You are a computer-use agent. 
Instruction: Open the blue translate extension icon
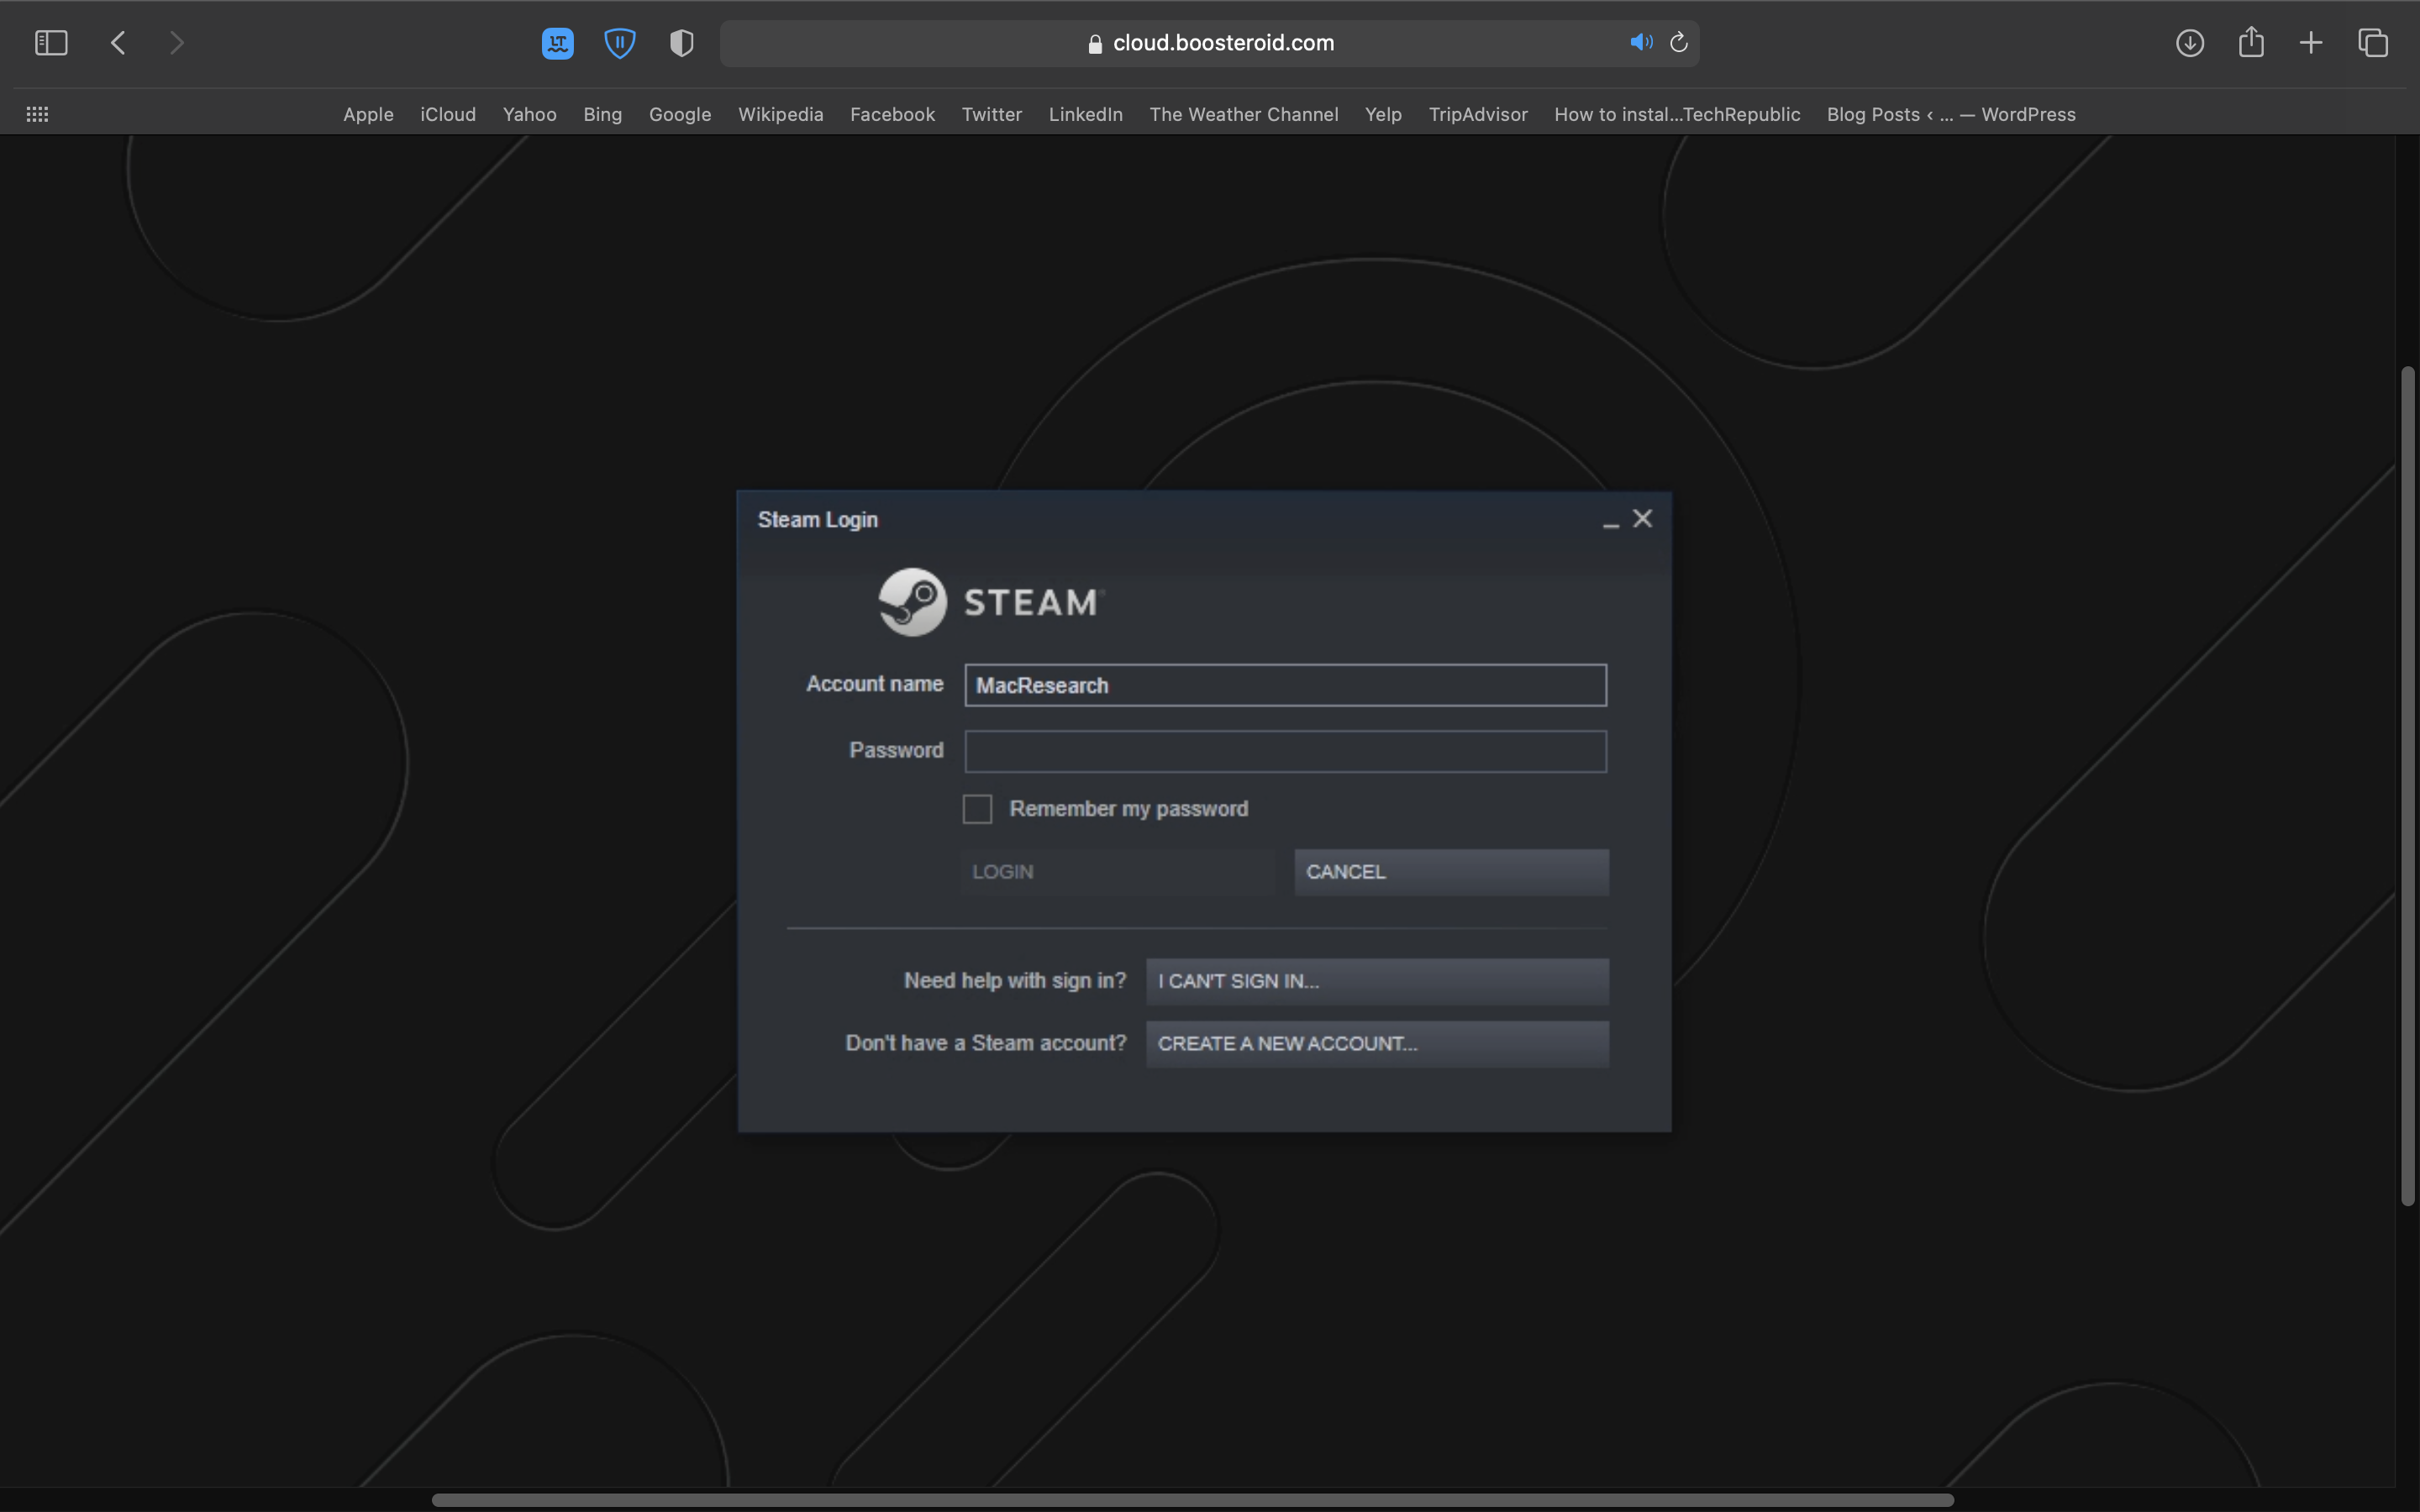pyautogui.click(x=558, y=43)
